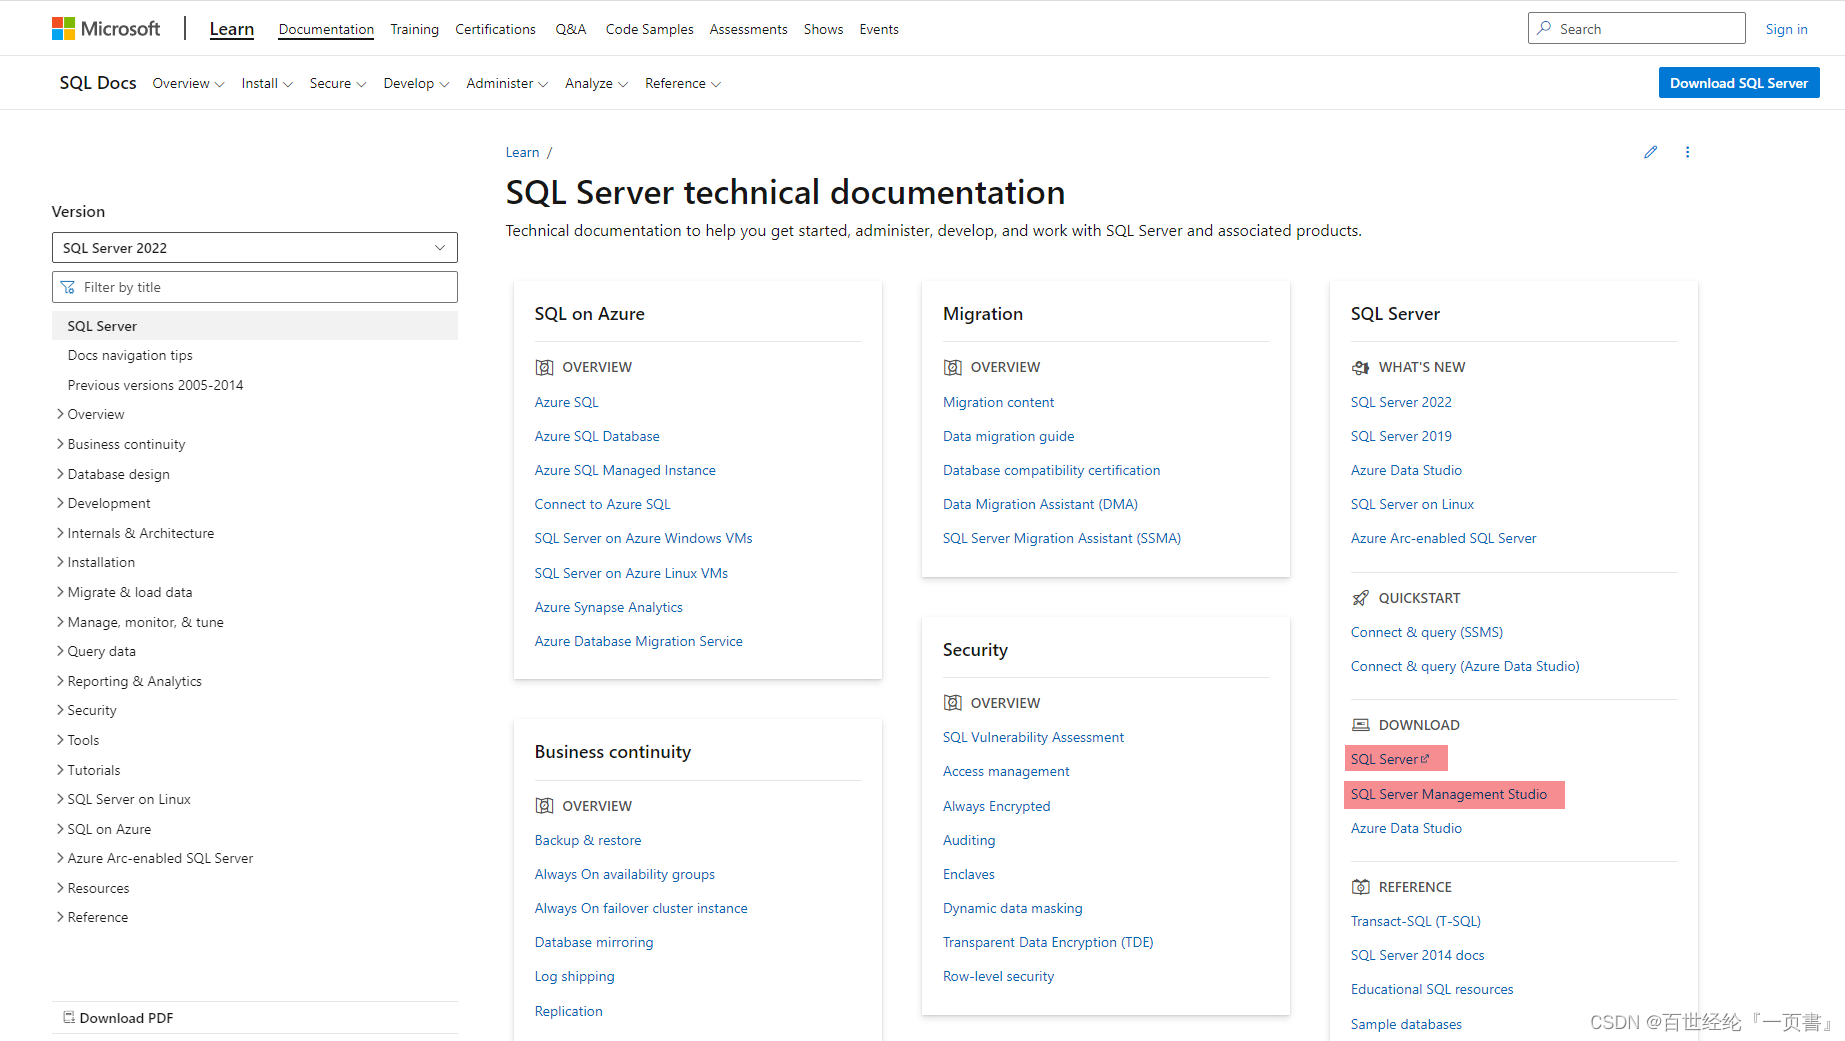Open the Reference dropdown in SQL Docs bar
This screenshot has width=1845, height=1041.
[x=683, y=83]
